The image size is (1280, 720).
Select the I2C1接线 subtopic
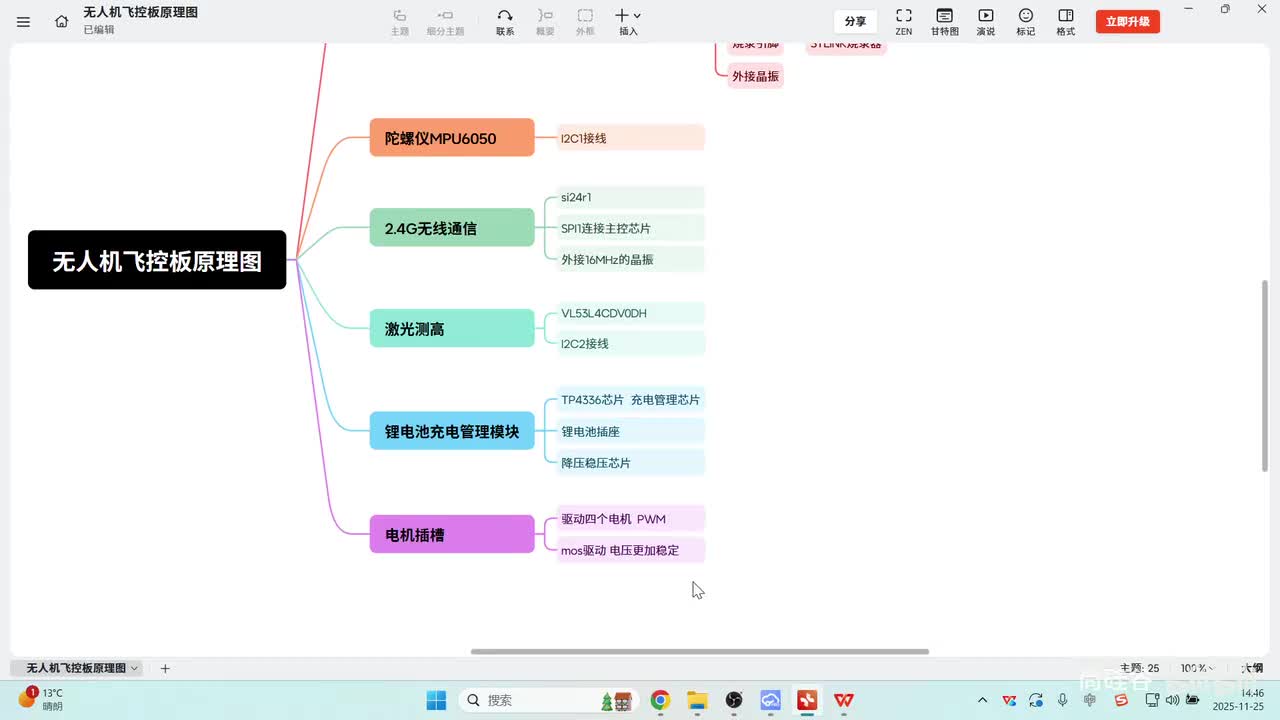click(631, 138)
